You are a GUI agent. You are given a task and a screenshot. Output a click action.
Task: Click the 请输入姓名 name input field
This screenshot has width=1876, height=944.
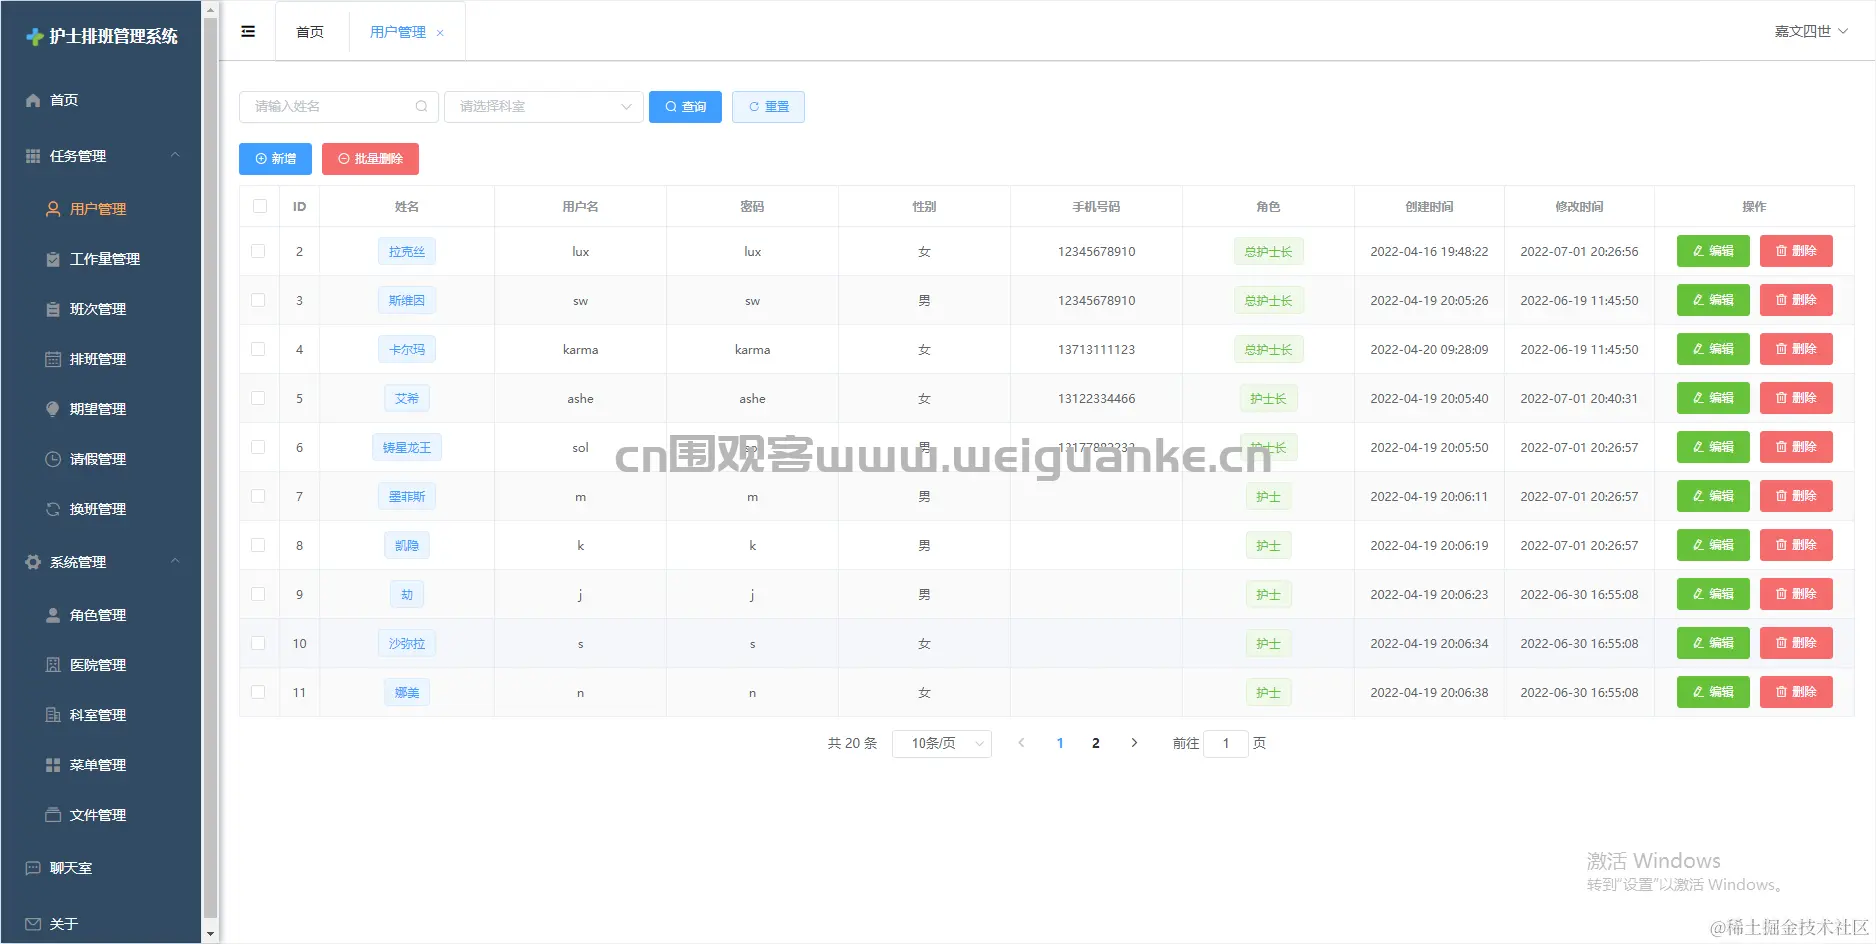pos(338,106)
